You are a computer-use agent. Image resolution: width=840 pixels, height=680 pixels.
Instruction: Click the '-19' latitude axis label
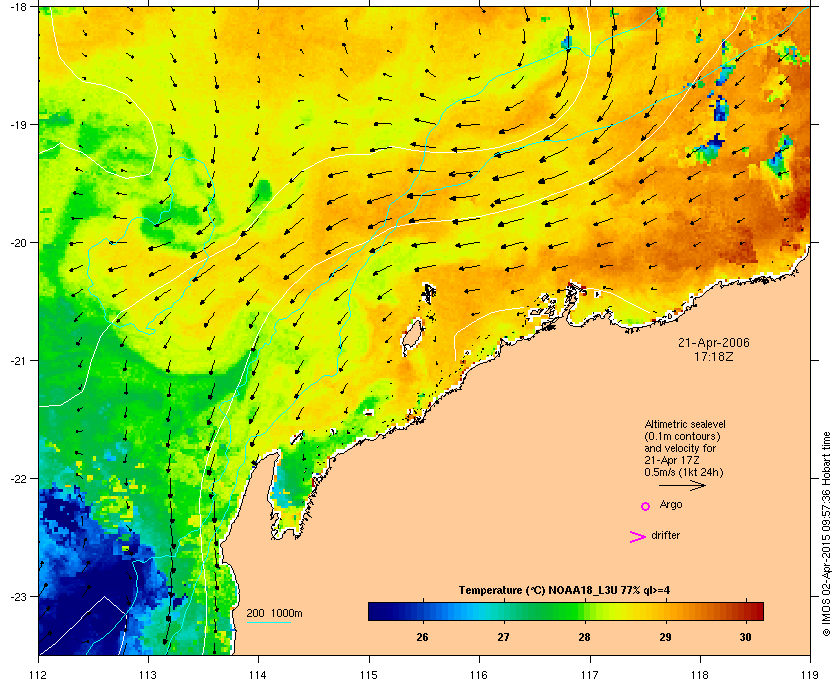[18, 125]
